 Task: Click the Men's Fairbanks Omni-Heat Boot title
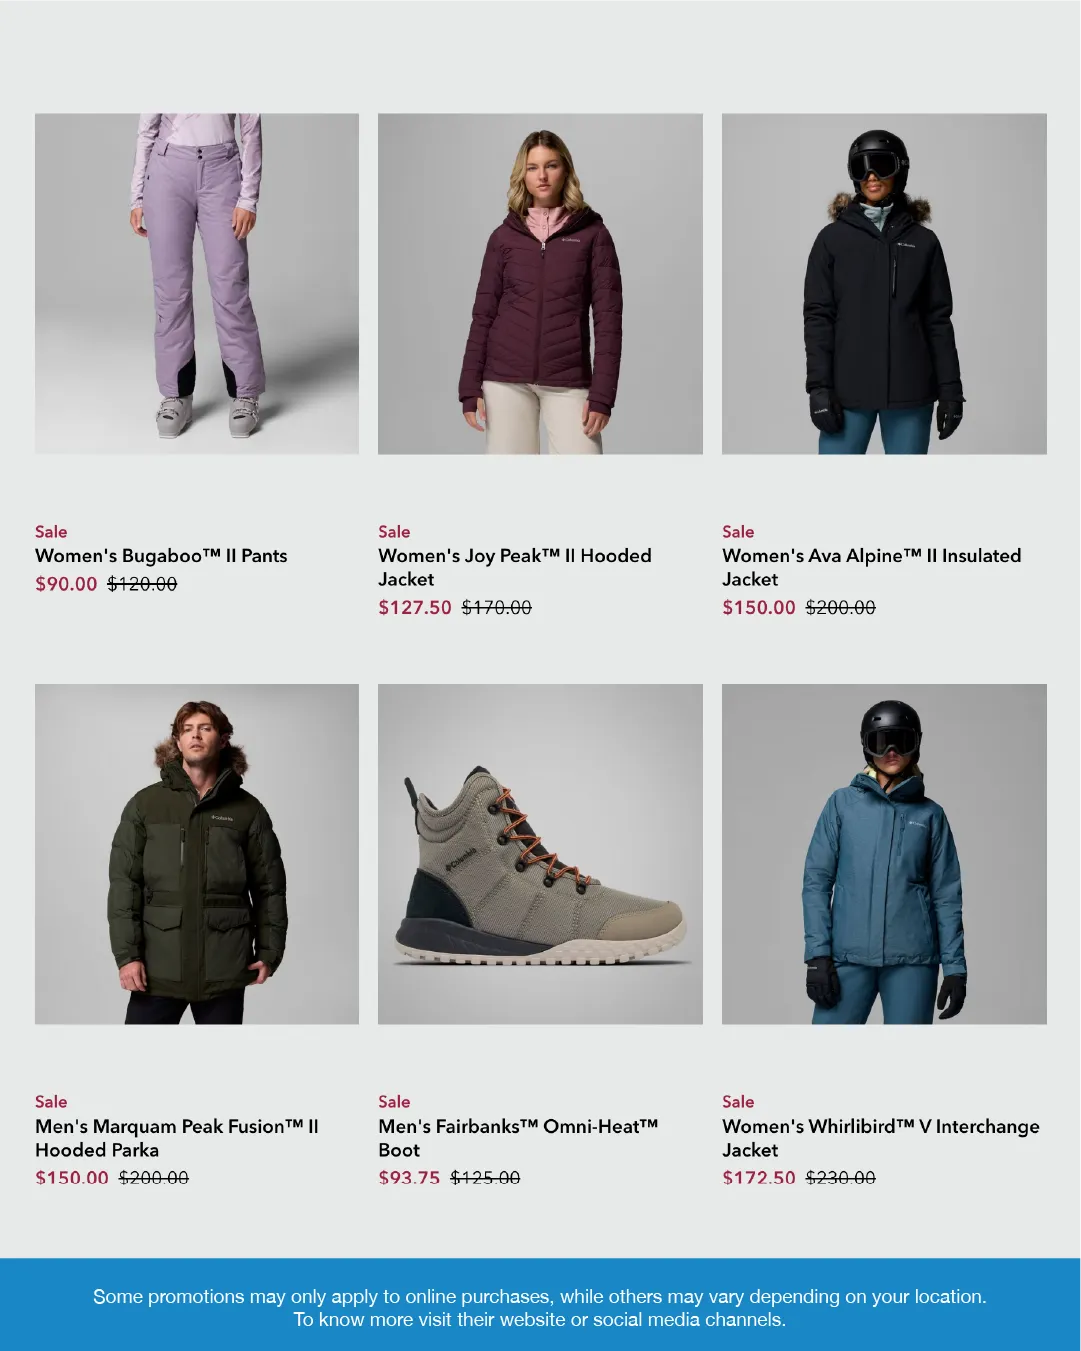[518, 1138]
